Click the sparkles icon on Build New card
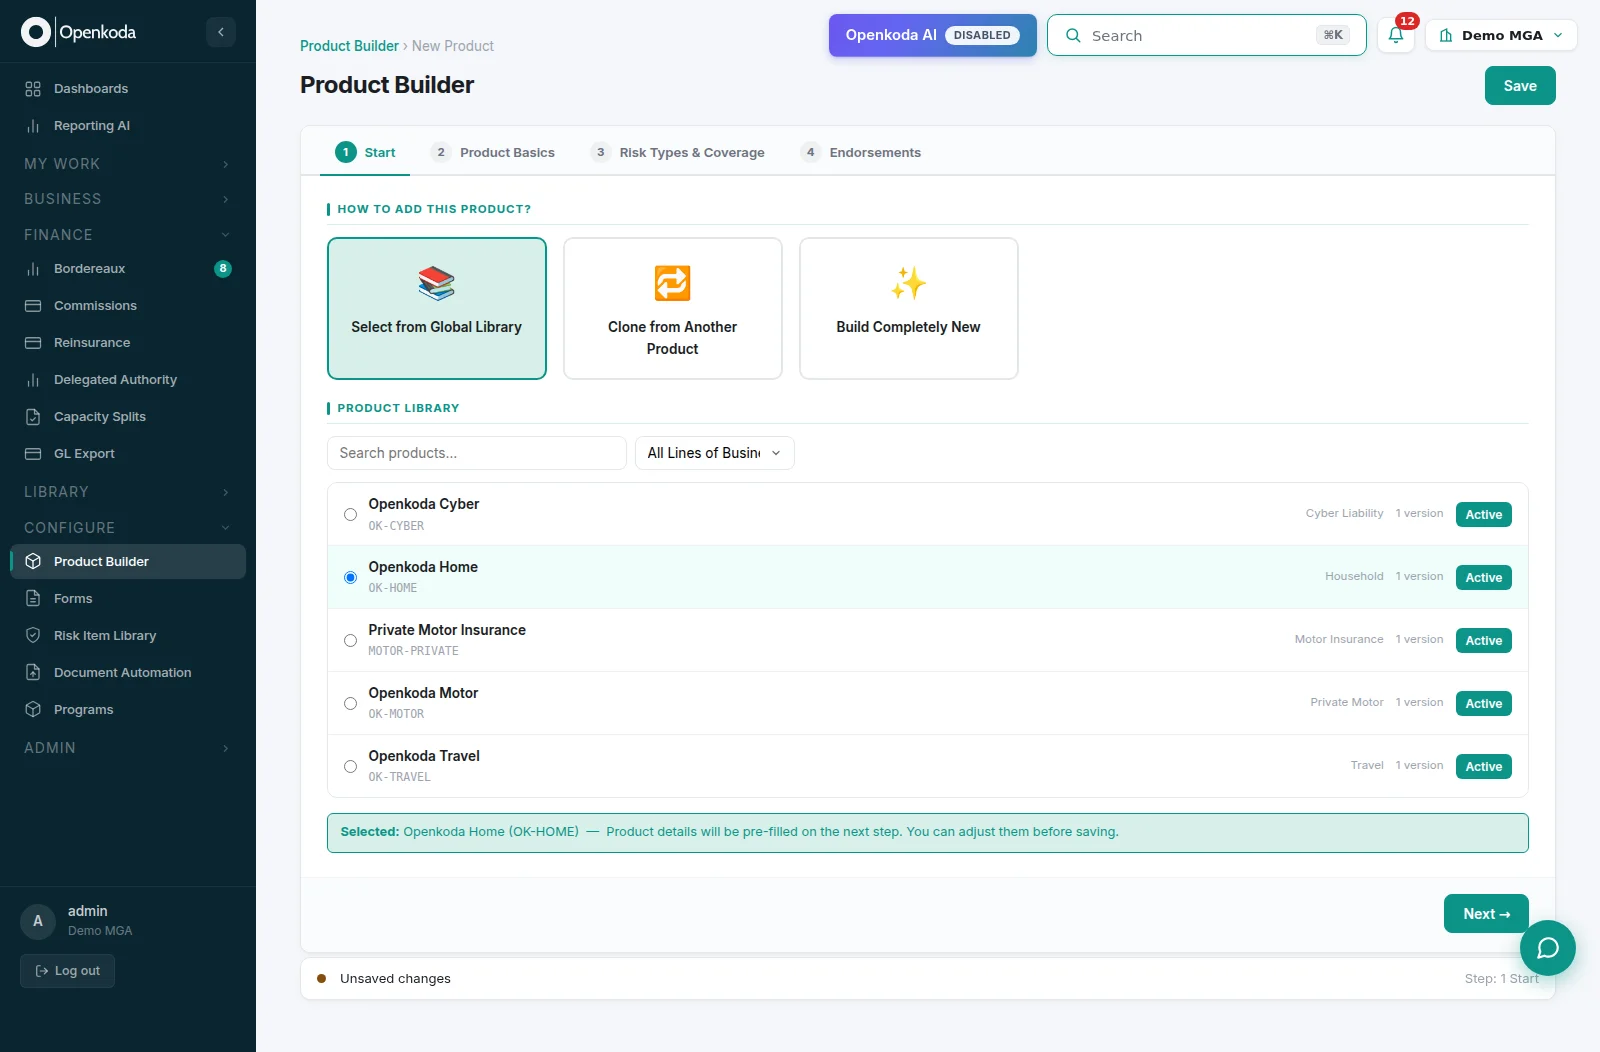This screenshot has width=1600, height=1052. point(908,284)
